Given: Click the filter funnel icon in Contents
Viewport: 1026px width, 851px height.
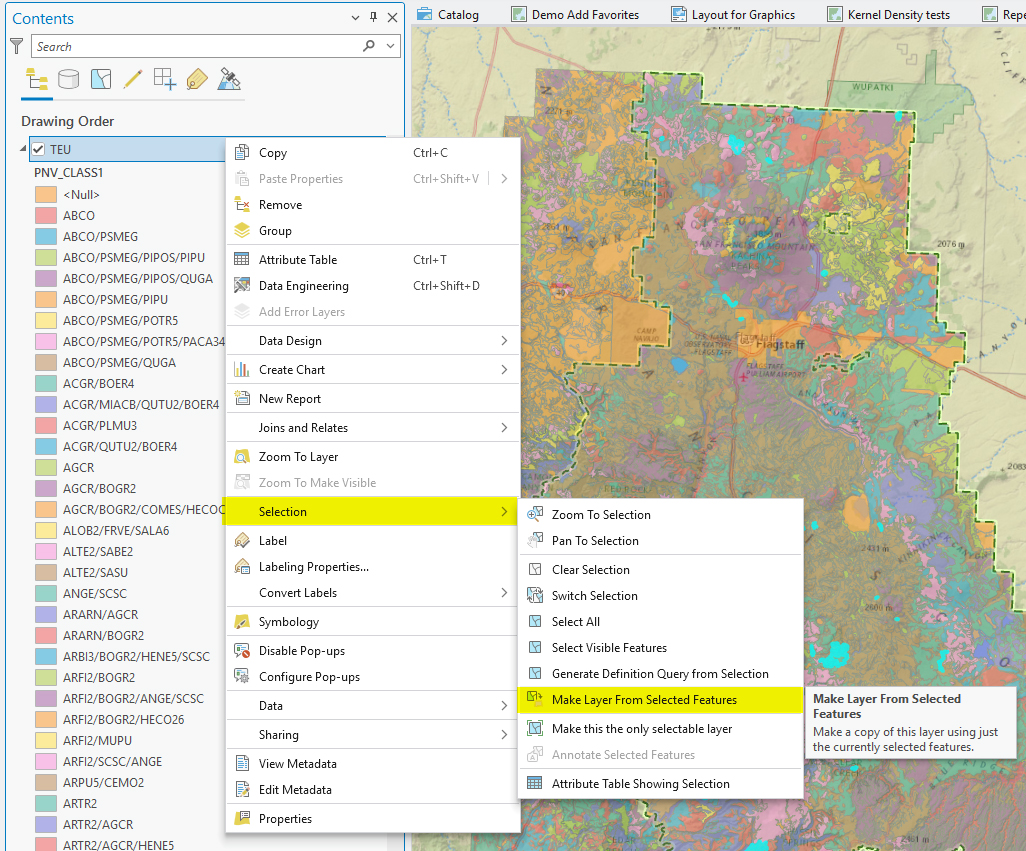Looking at the screenshot, I should [17, 46].
